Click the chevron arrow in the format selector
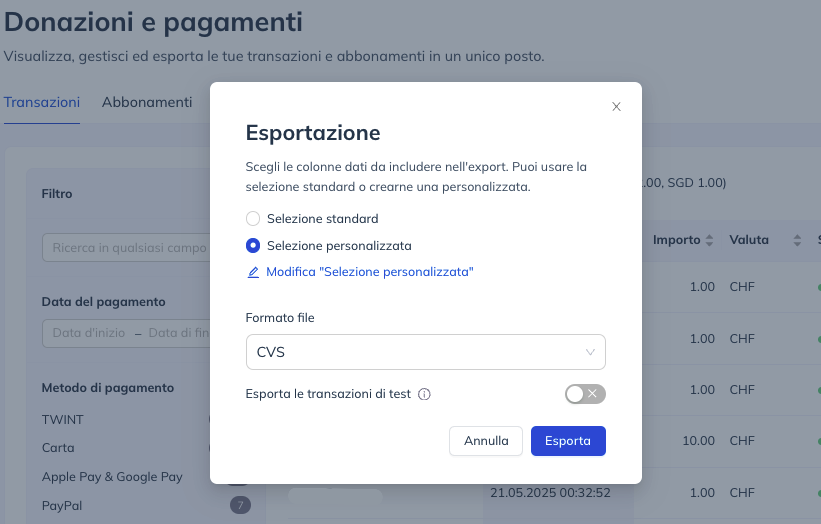 [x=590, y=352]
